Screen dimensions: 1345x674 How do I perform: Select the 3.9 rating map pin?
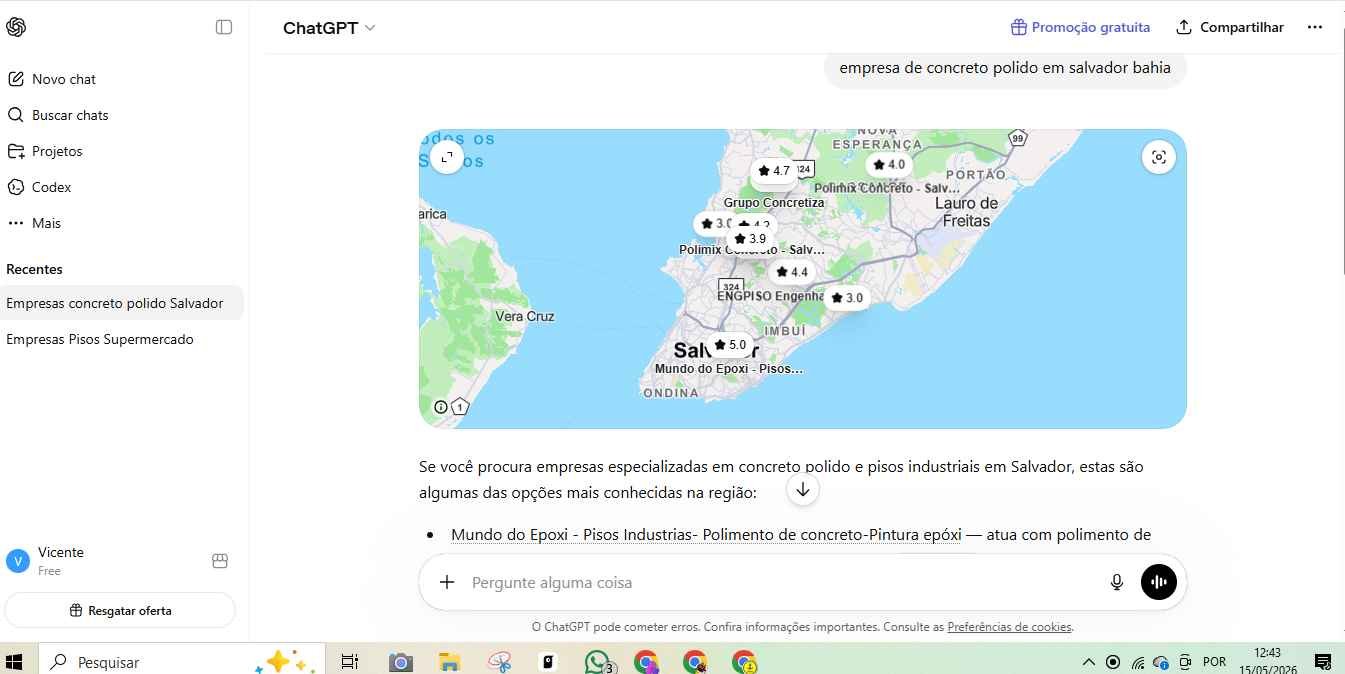[749, 239]
